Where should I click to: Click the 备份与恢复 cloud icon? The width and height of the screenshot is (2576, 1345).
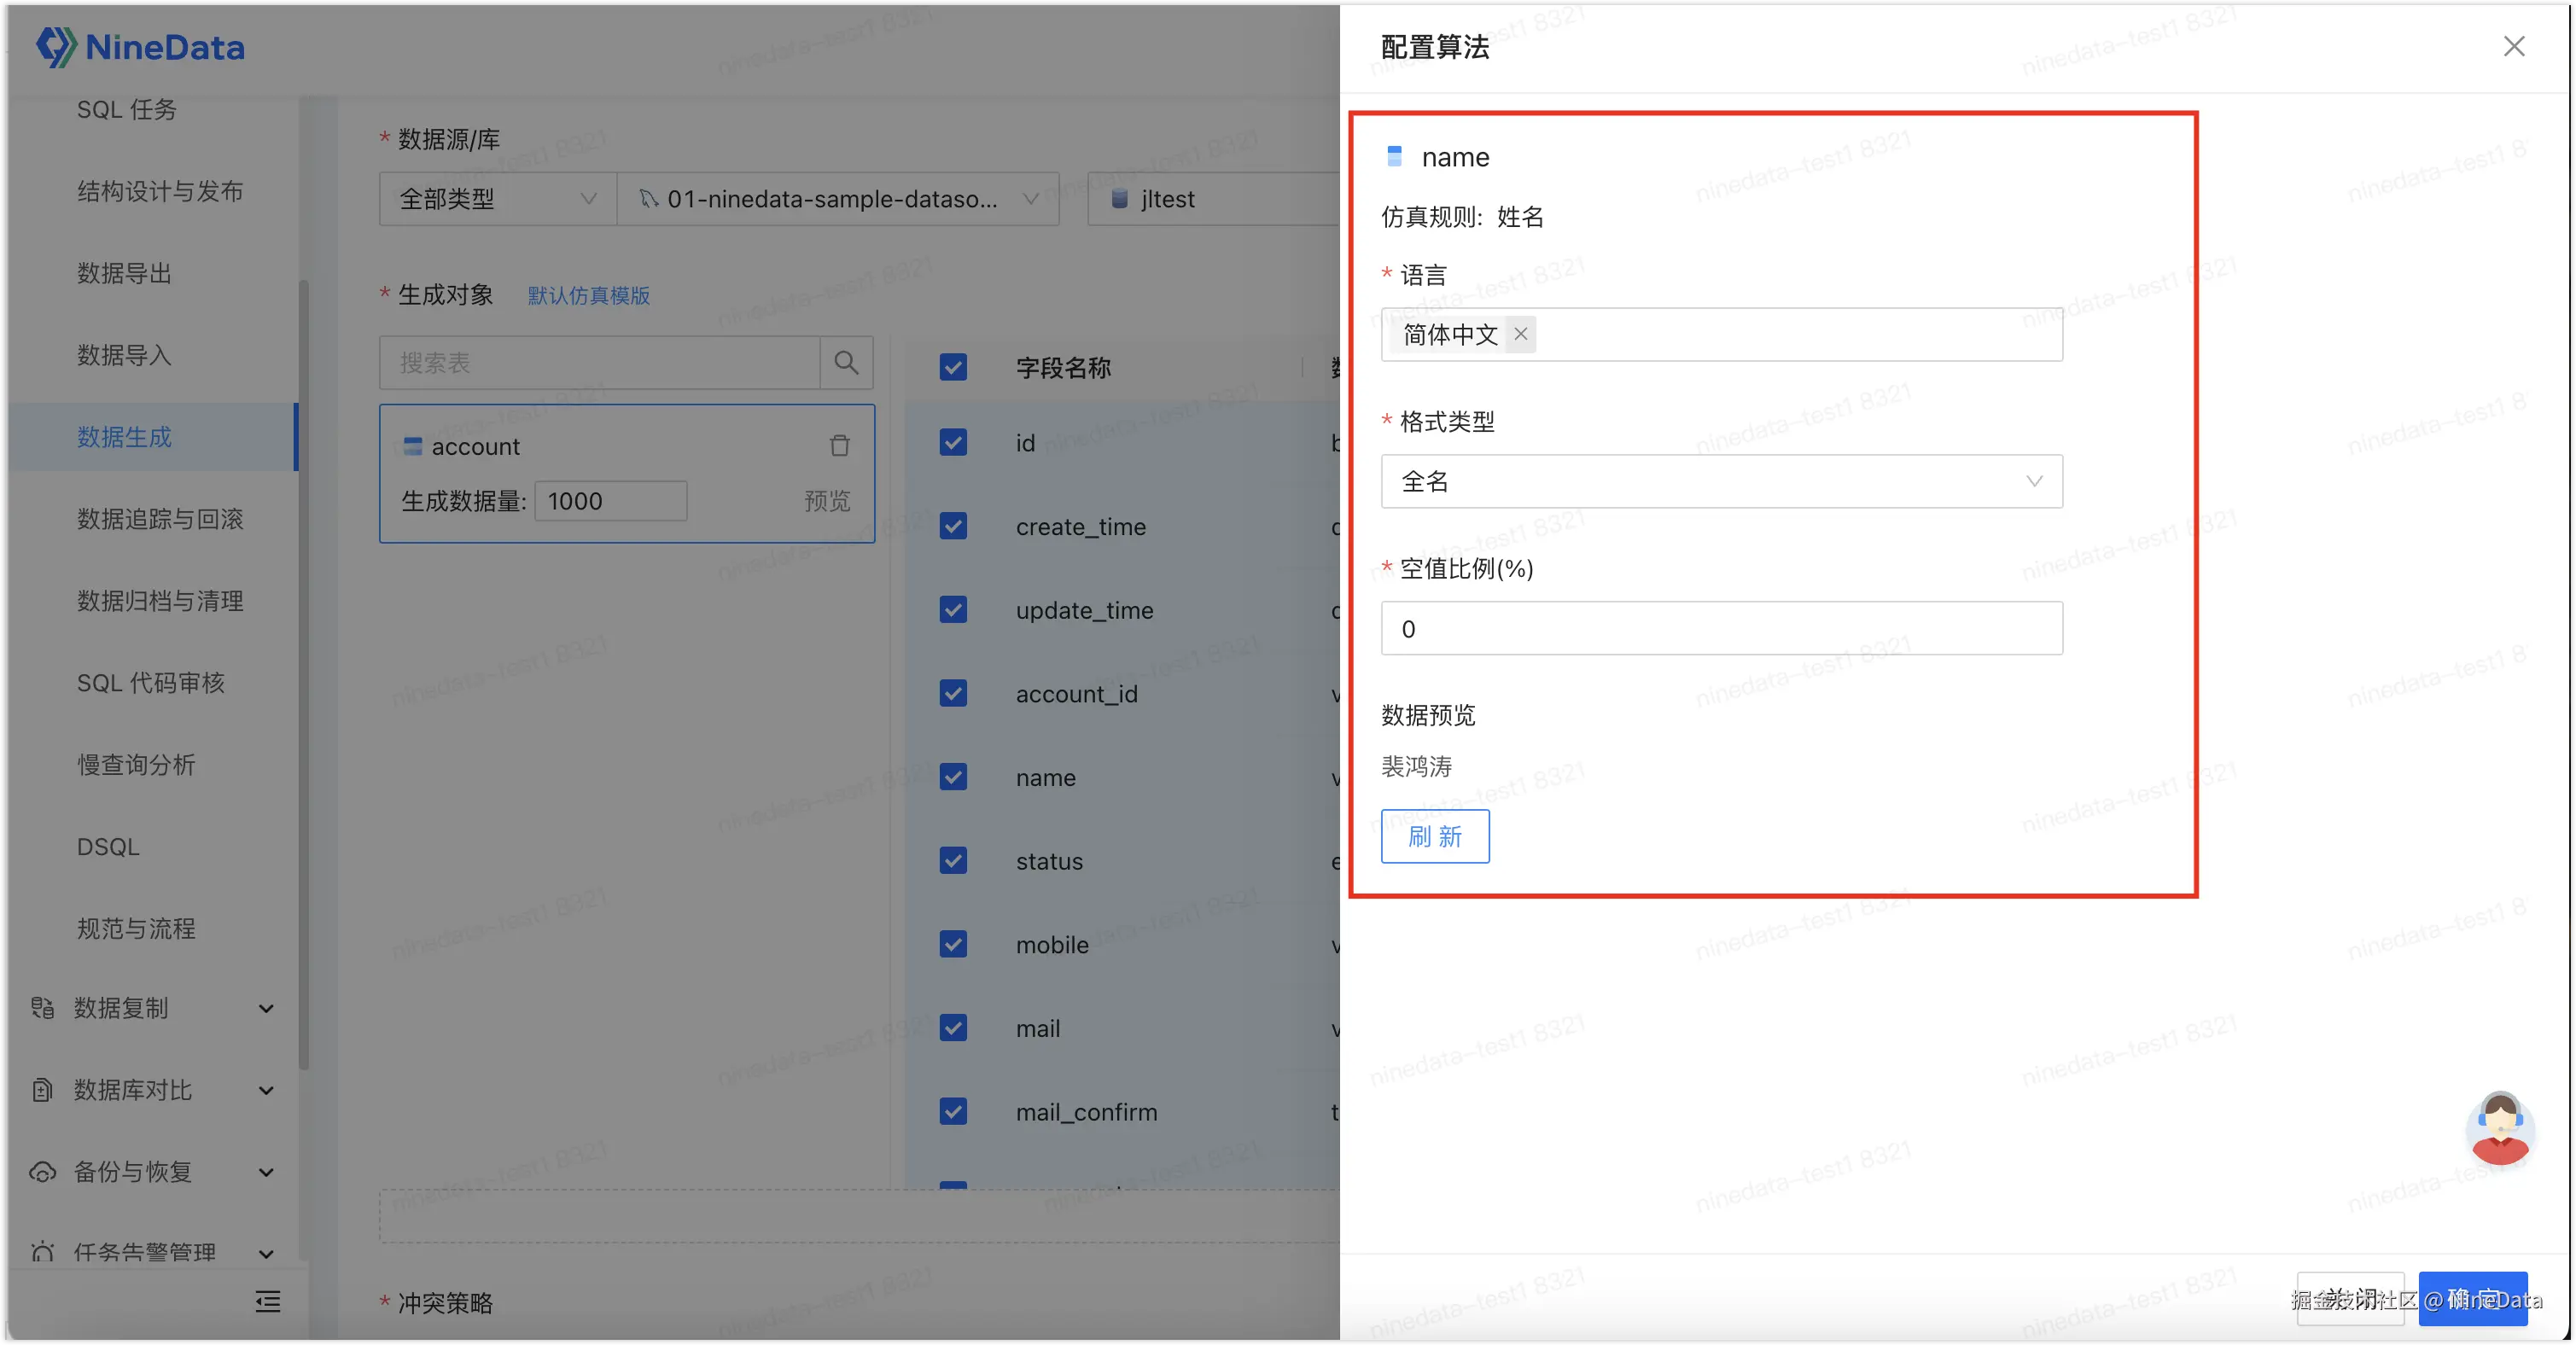coord(42,1172)
